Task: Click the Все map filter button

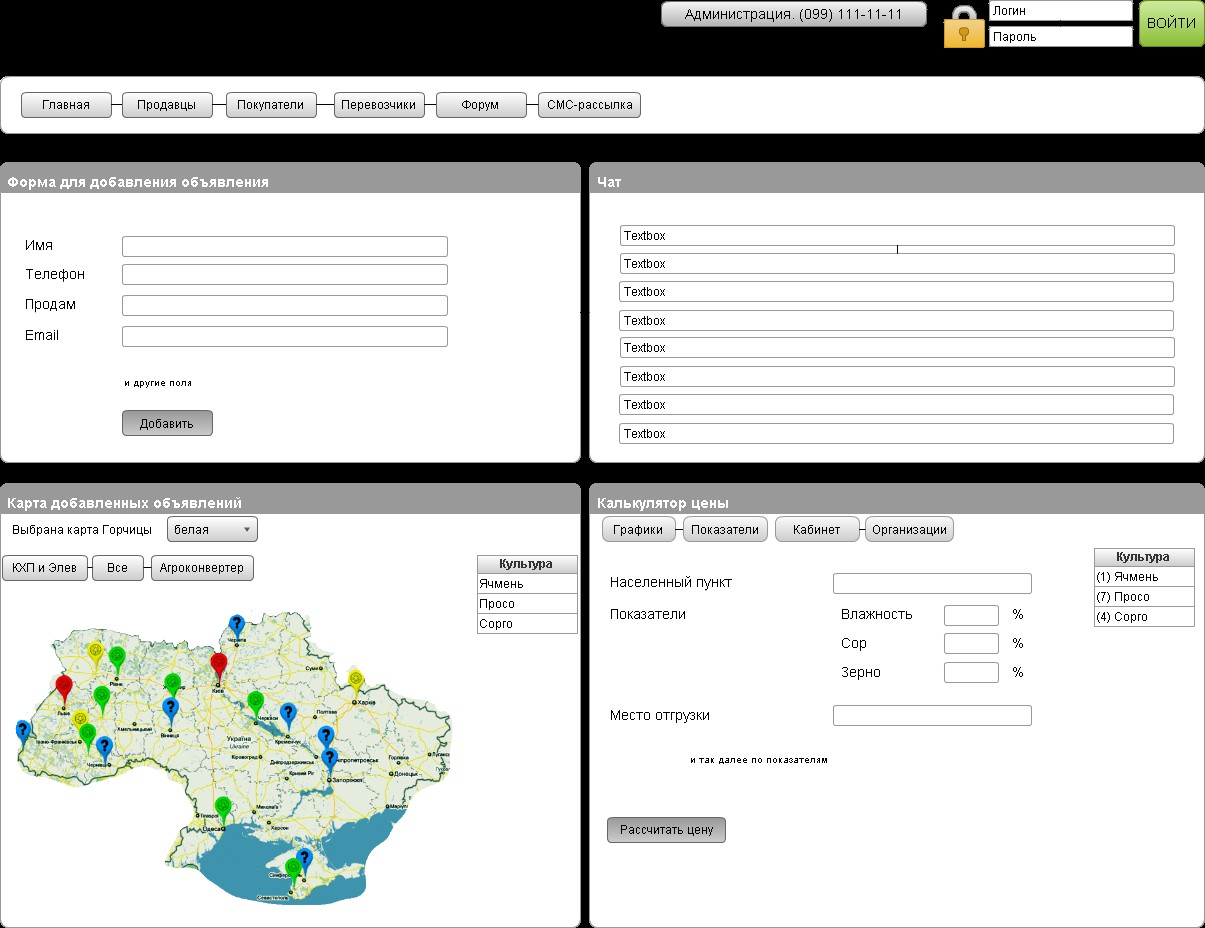Action: tap(118, 568)
